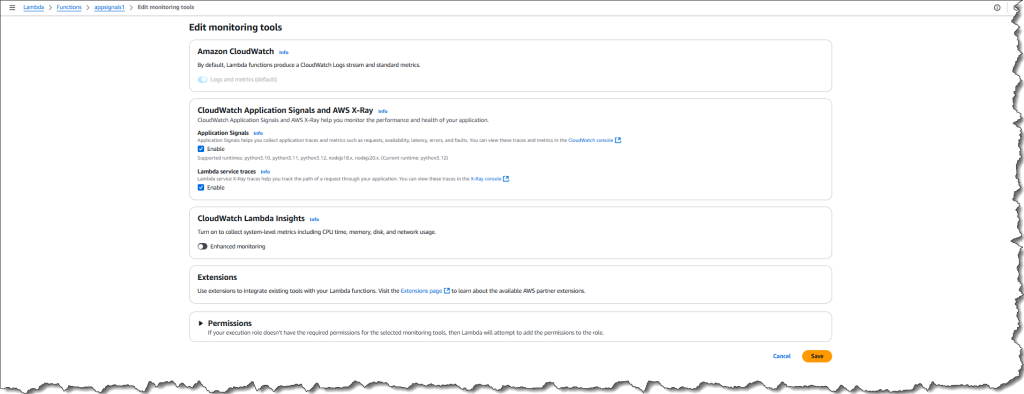Open Info link beside CloudWatch Lambda Insights

[314, 220]
